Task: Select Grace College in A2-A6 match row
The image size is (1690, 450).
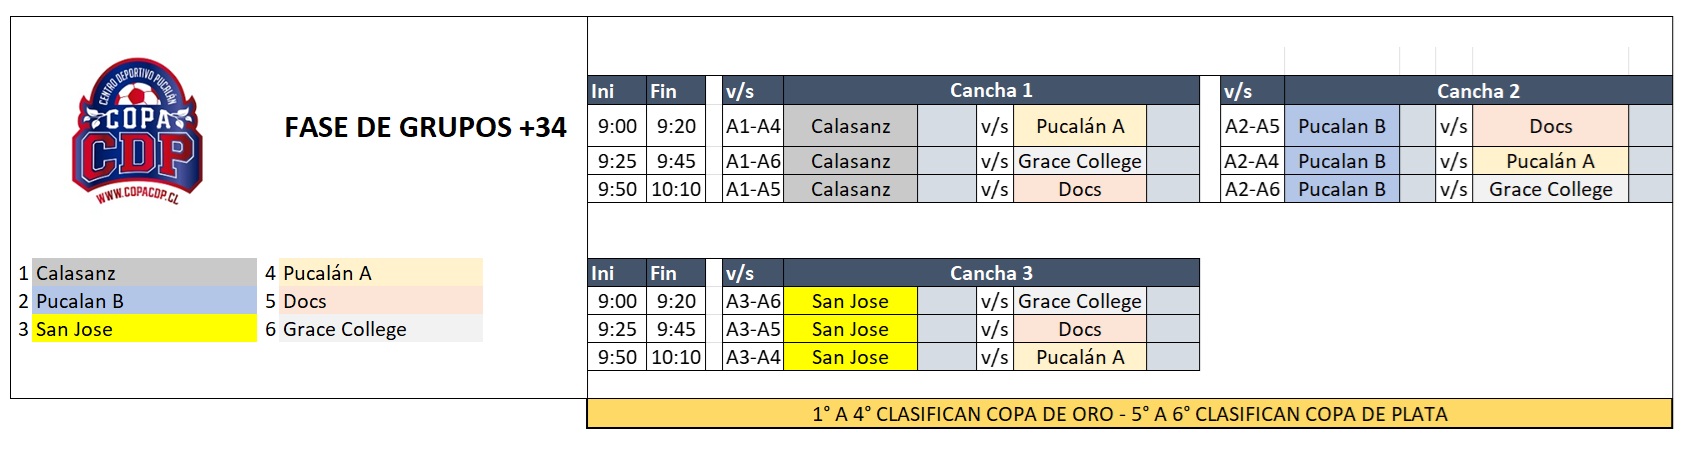Action: tap(1550, 189)
